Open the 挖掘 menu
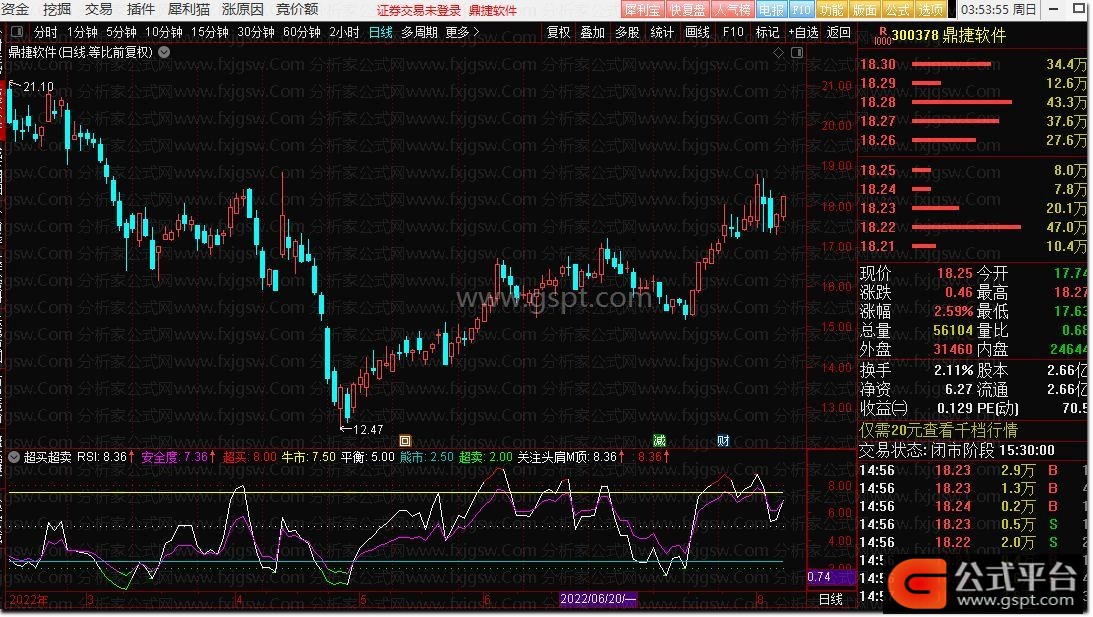1093x617 pixels. [57, 10]
